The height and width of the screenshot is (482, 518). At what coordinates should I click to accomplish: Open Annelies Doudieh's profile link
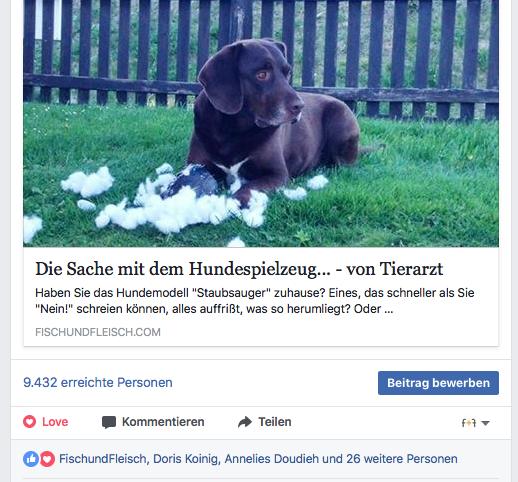pyautogui.click(x=272, y=459)
